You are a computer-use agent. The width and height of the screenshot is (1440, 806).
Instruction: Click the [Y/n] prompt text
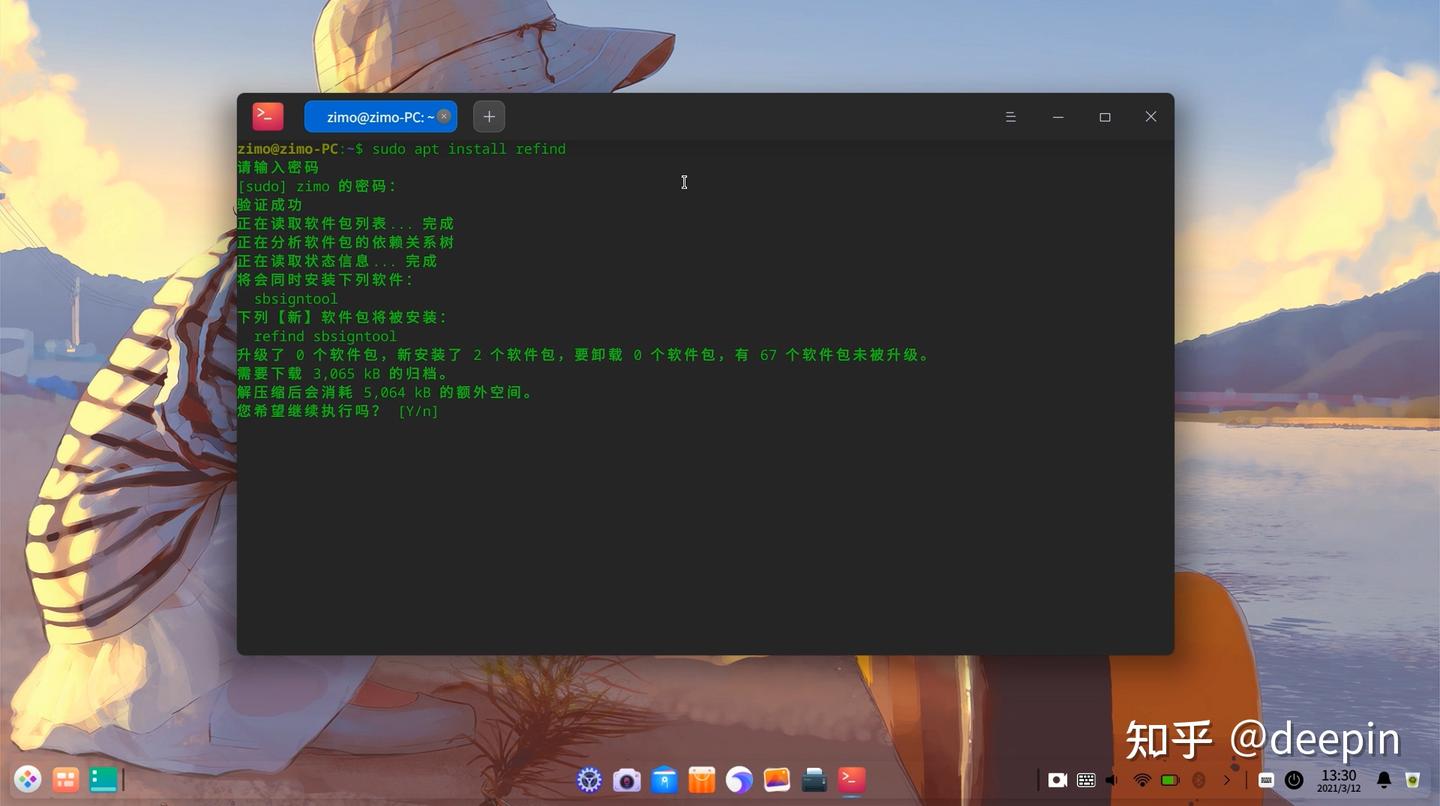point(418,411)
